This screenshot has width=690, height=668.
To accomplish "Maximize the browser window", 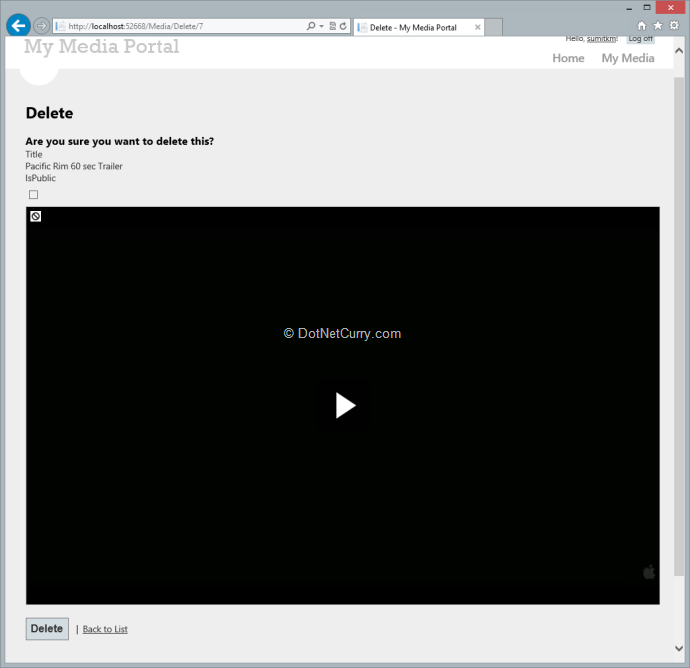I will 647,7.
